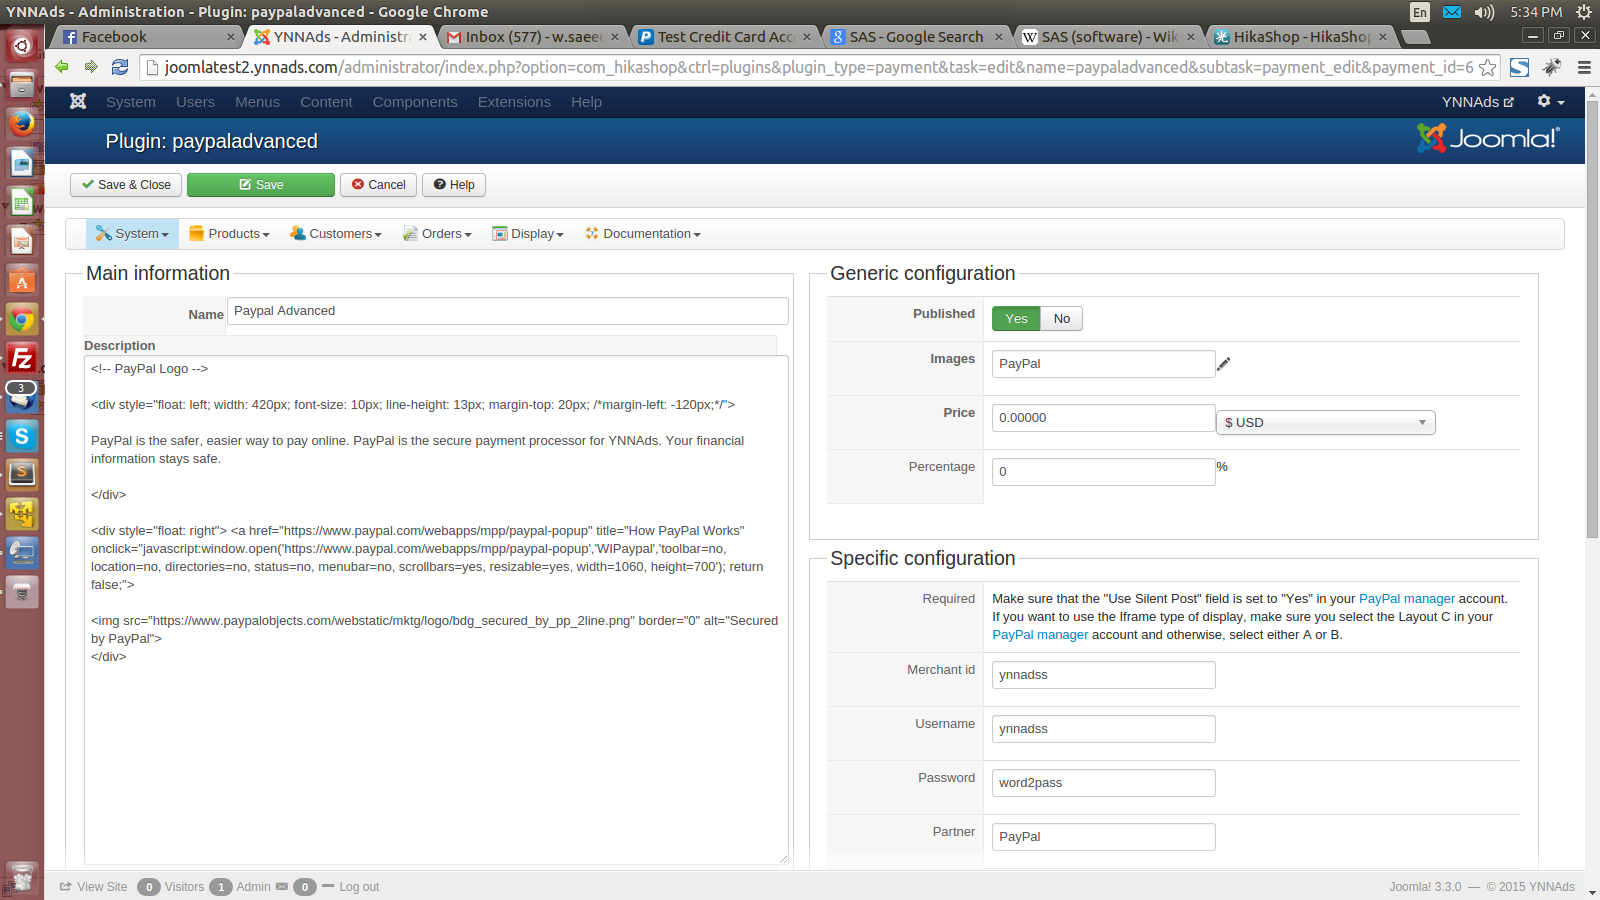Open the FileZilla launcher icon

point(22,358)
